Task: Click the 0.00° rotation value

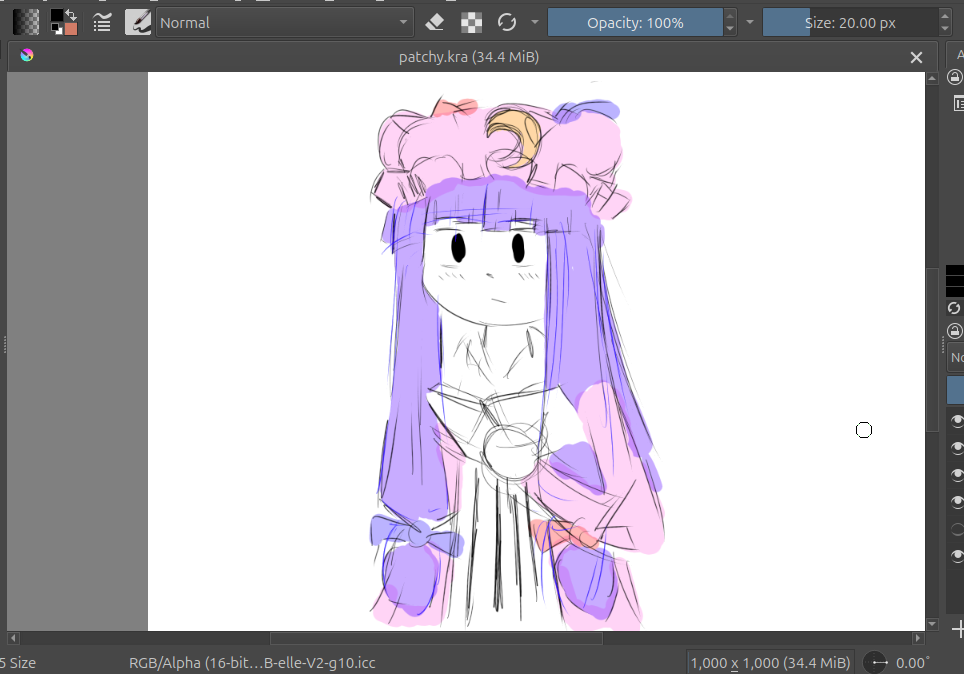Action: coord(912,663)
